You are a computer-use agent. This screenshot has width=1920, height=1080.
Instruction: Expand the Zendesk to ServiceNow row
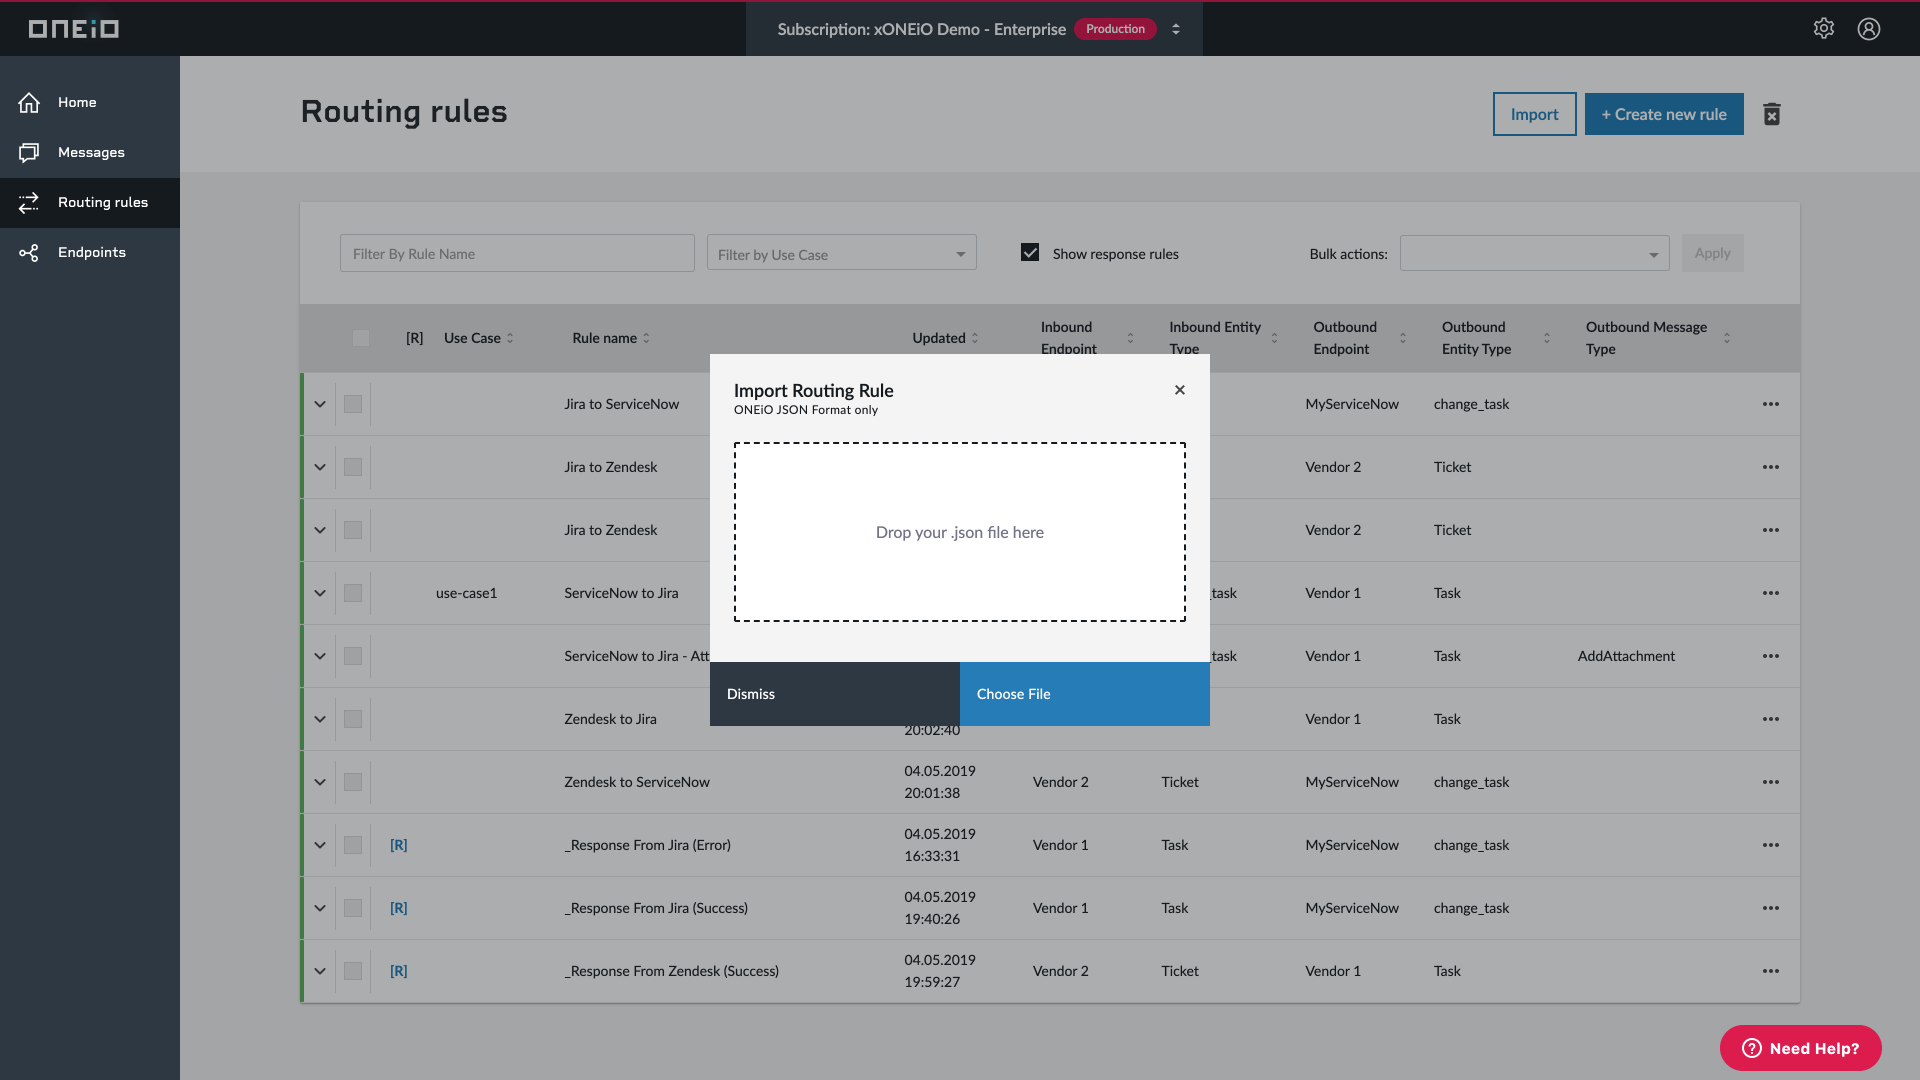click(320, 782)
